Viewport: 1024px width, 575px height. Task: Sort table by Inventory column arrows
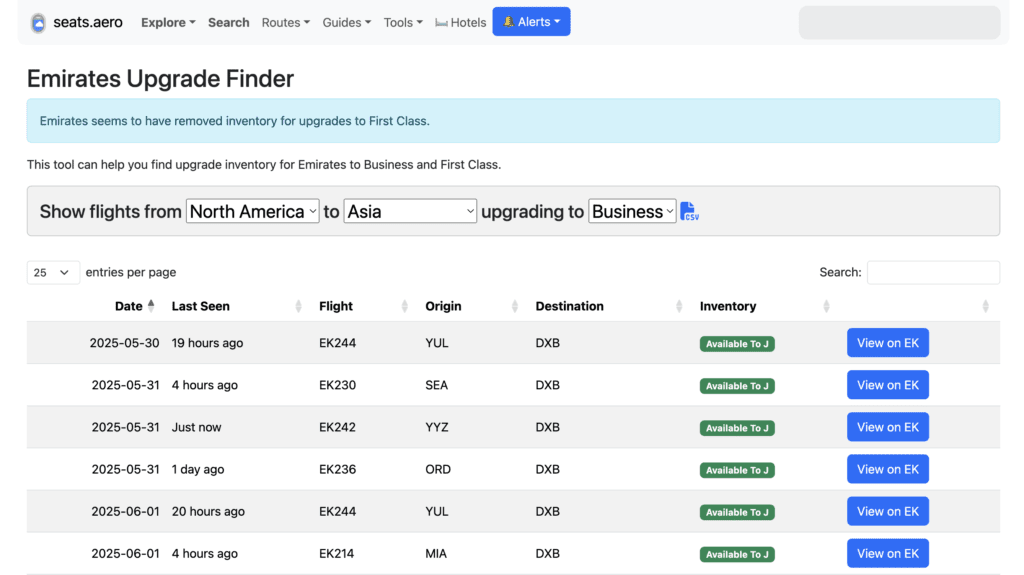pyautogui.click(x=826, y=306)
